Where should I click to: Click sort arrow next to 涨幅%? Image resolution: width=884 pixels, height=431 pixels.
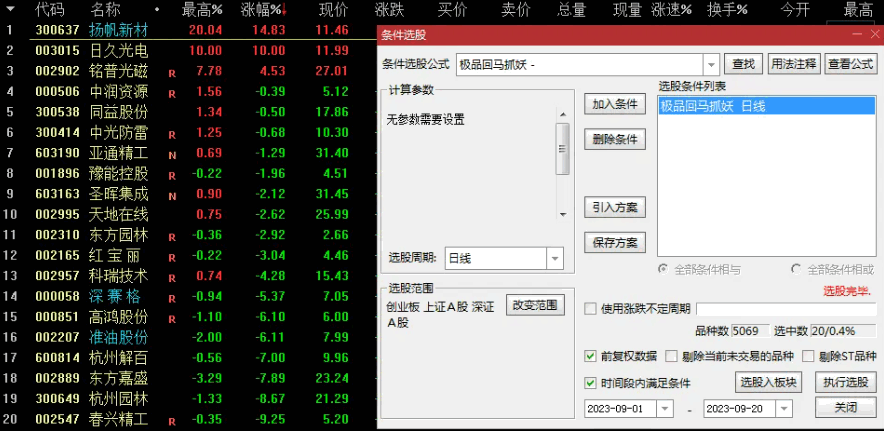click(x=284, y=10)
